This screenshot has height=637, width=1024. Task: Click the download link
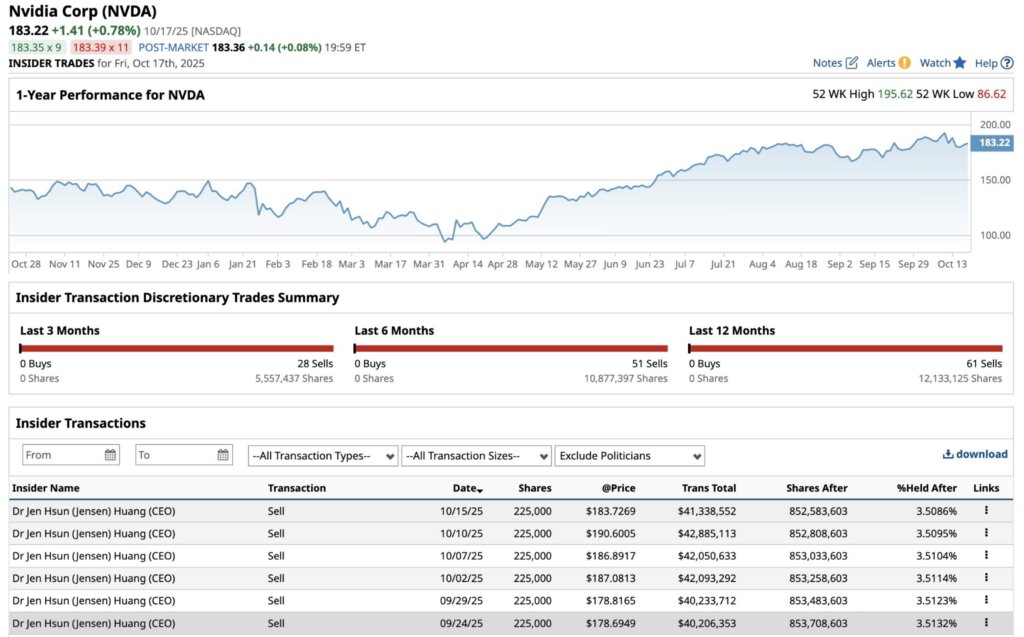click(975, 454)
